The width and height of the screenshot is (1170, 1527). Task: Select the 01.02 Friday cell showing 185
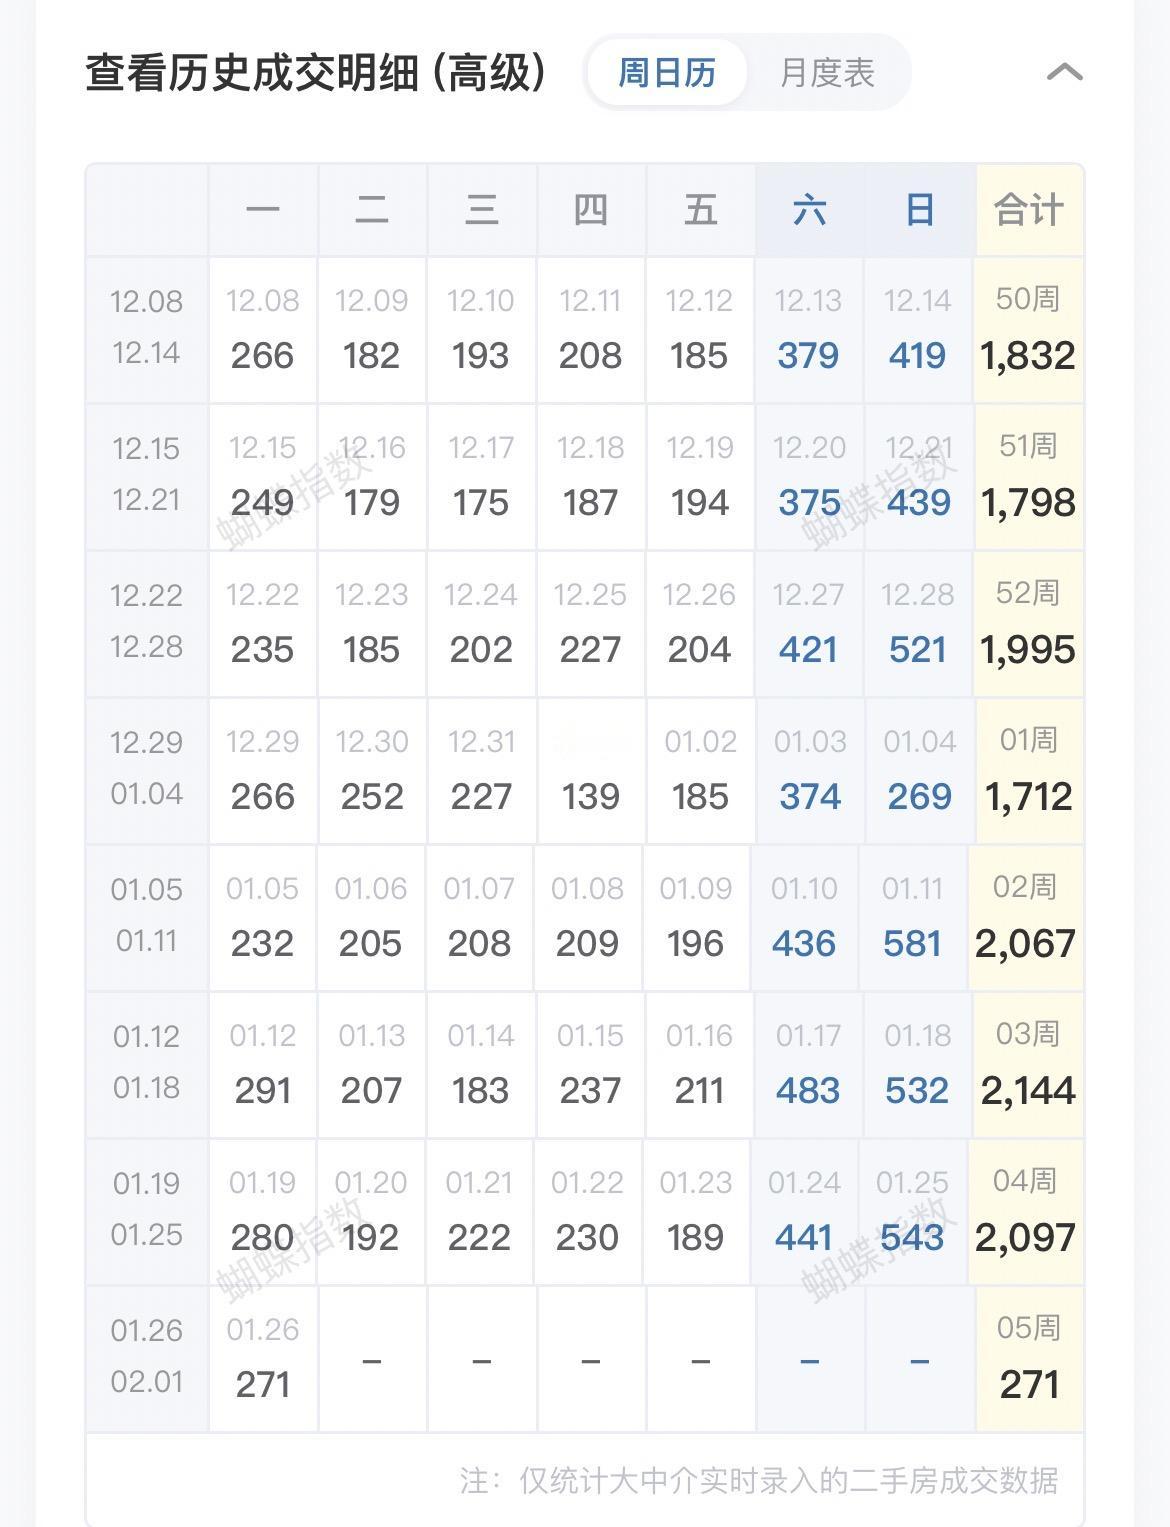700,772
